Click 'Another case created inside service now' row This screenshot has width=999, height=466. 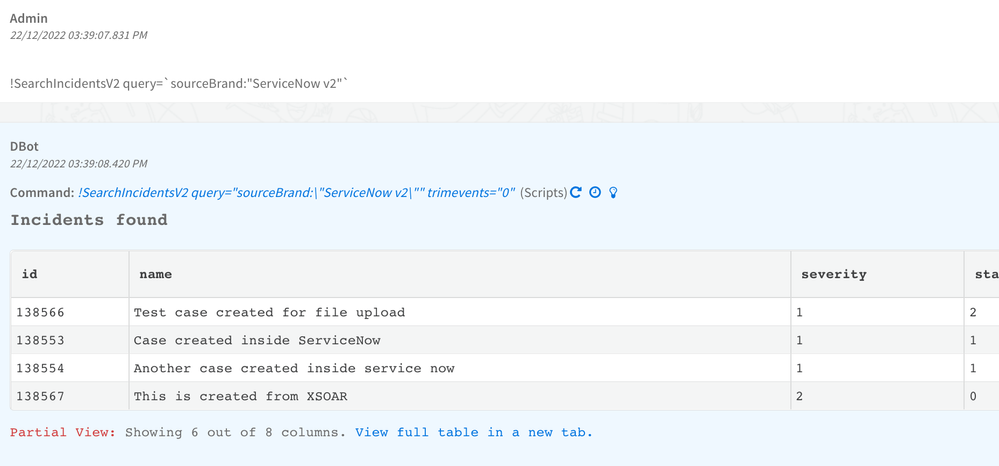click(x=294, y=368)
